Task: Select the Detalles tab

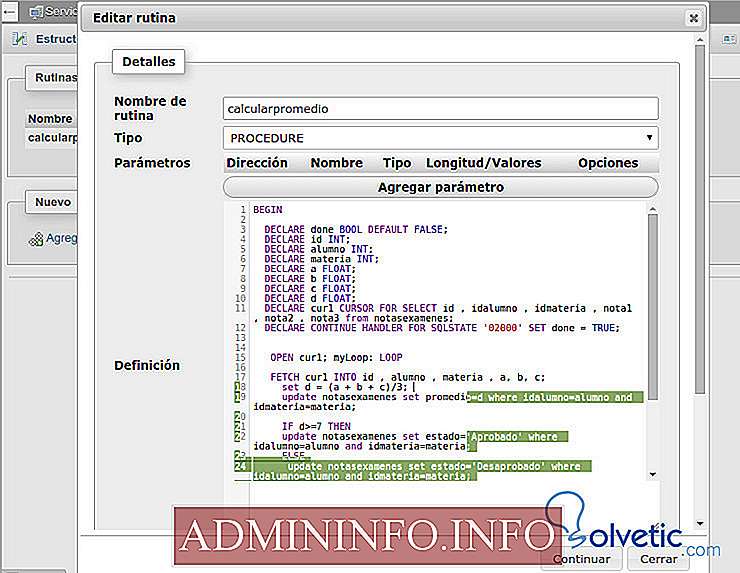Action: click(x=147, y=62)
